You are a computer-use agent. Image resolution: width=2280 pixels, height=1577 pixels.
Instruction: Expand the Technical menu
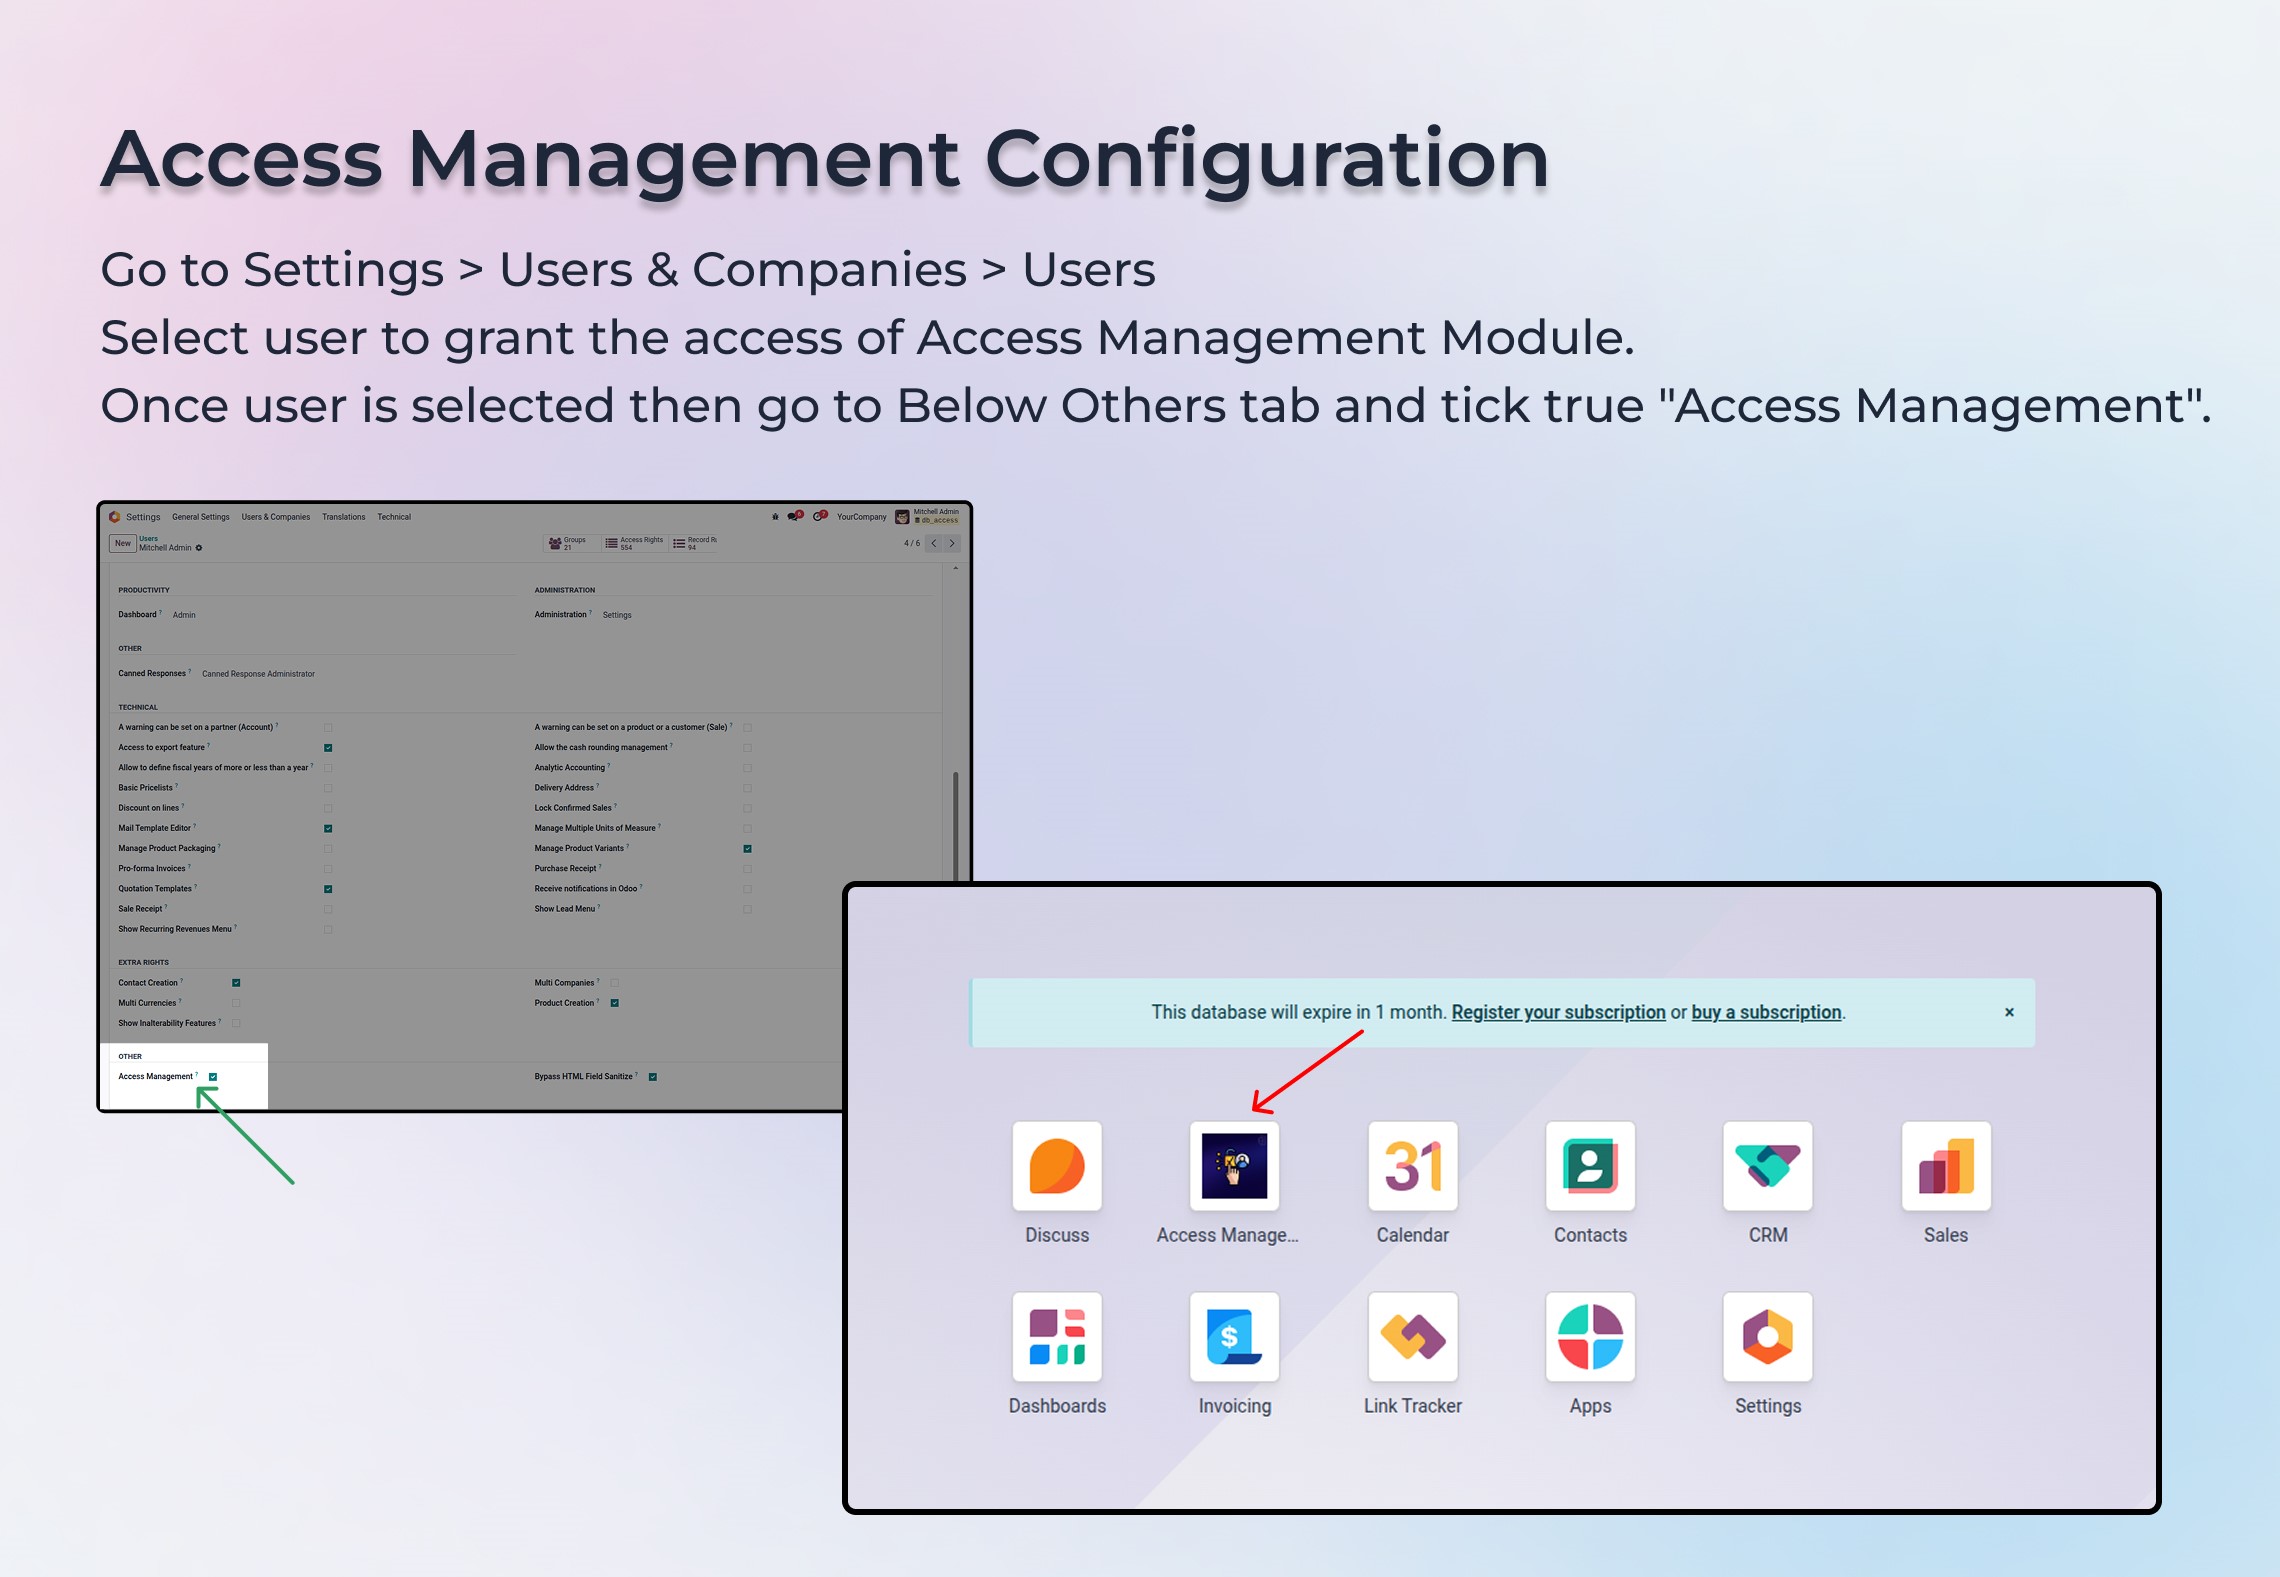[x=394, y=517]
